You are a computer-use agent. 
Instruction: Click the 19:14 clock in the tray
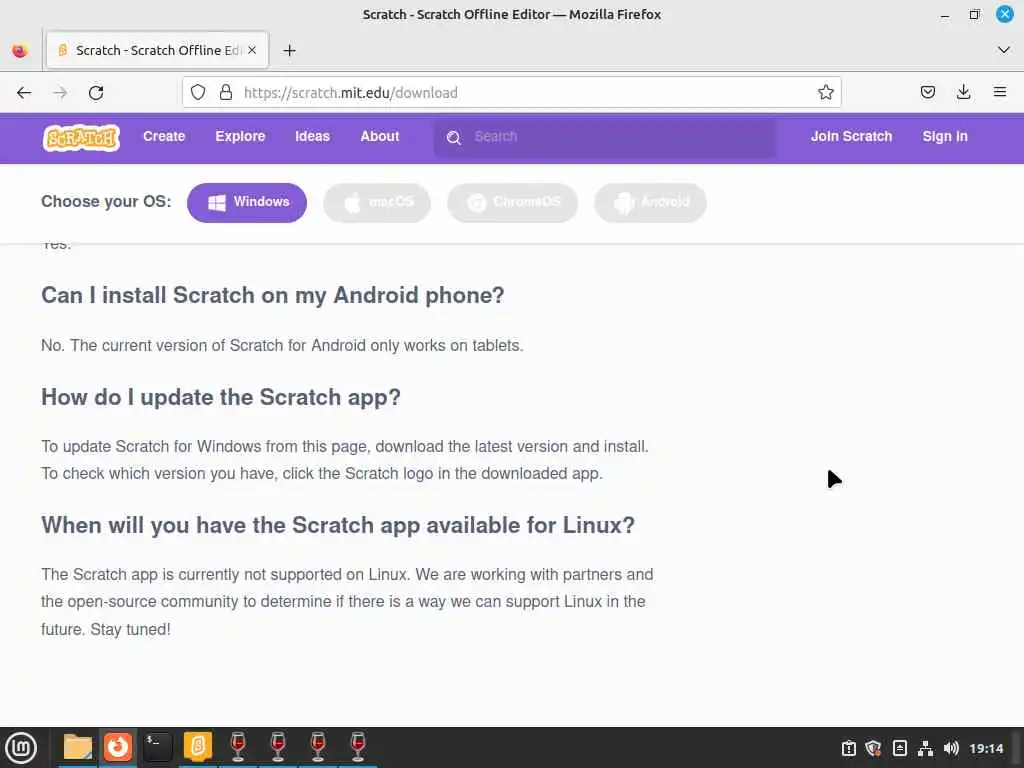[986, 748]
